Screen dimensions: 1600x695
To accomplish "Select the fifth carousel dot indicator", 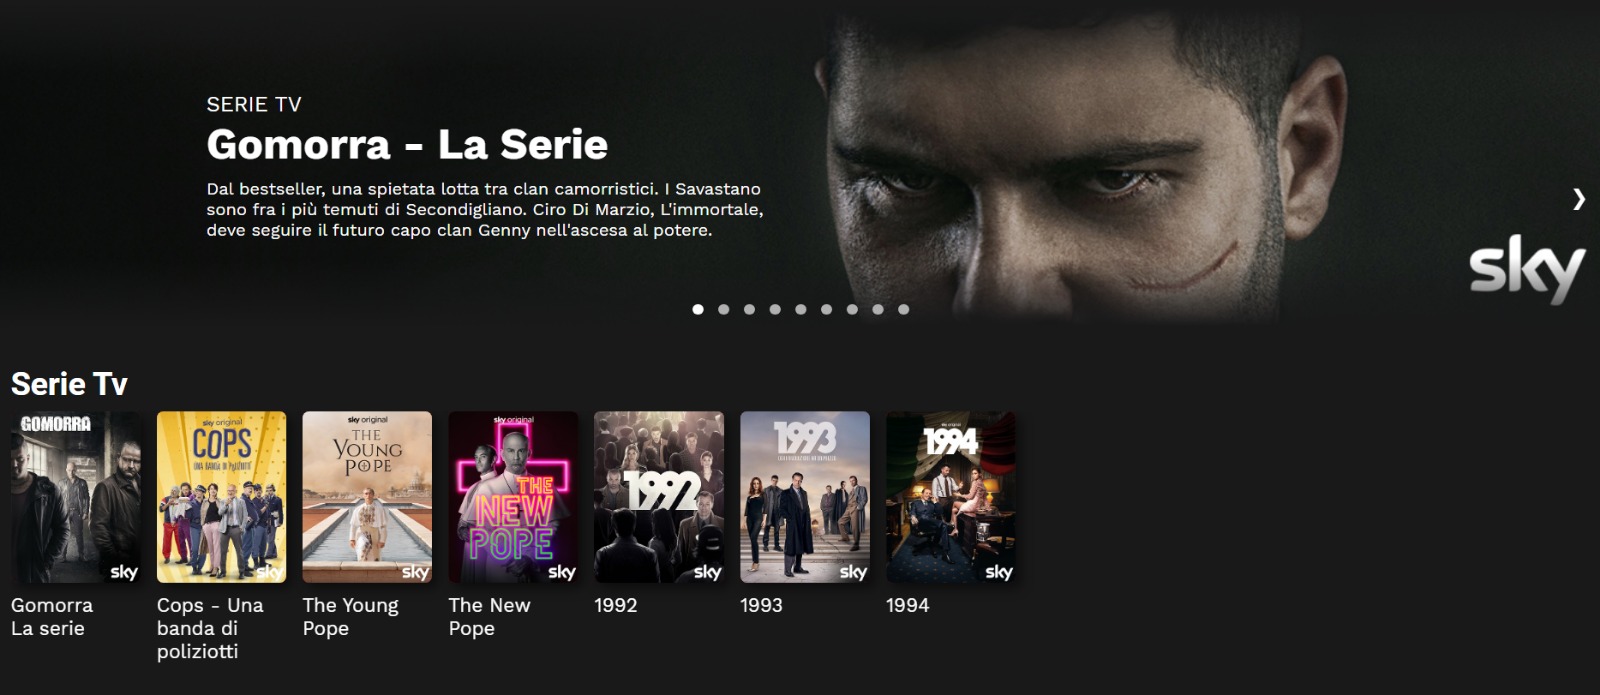I will [801, 309].
